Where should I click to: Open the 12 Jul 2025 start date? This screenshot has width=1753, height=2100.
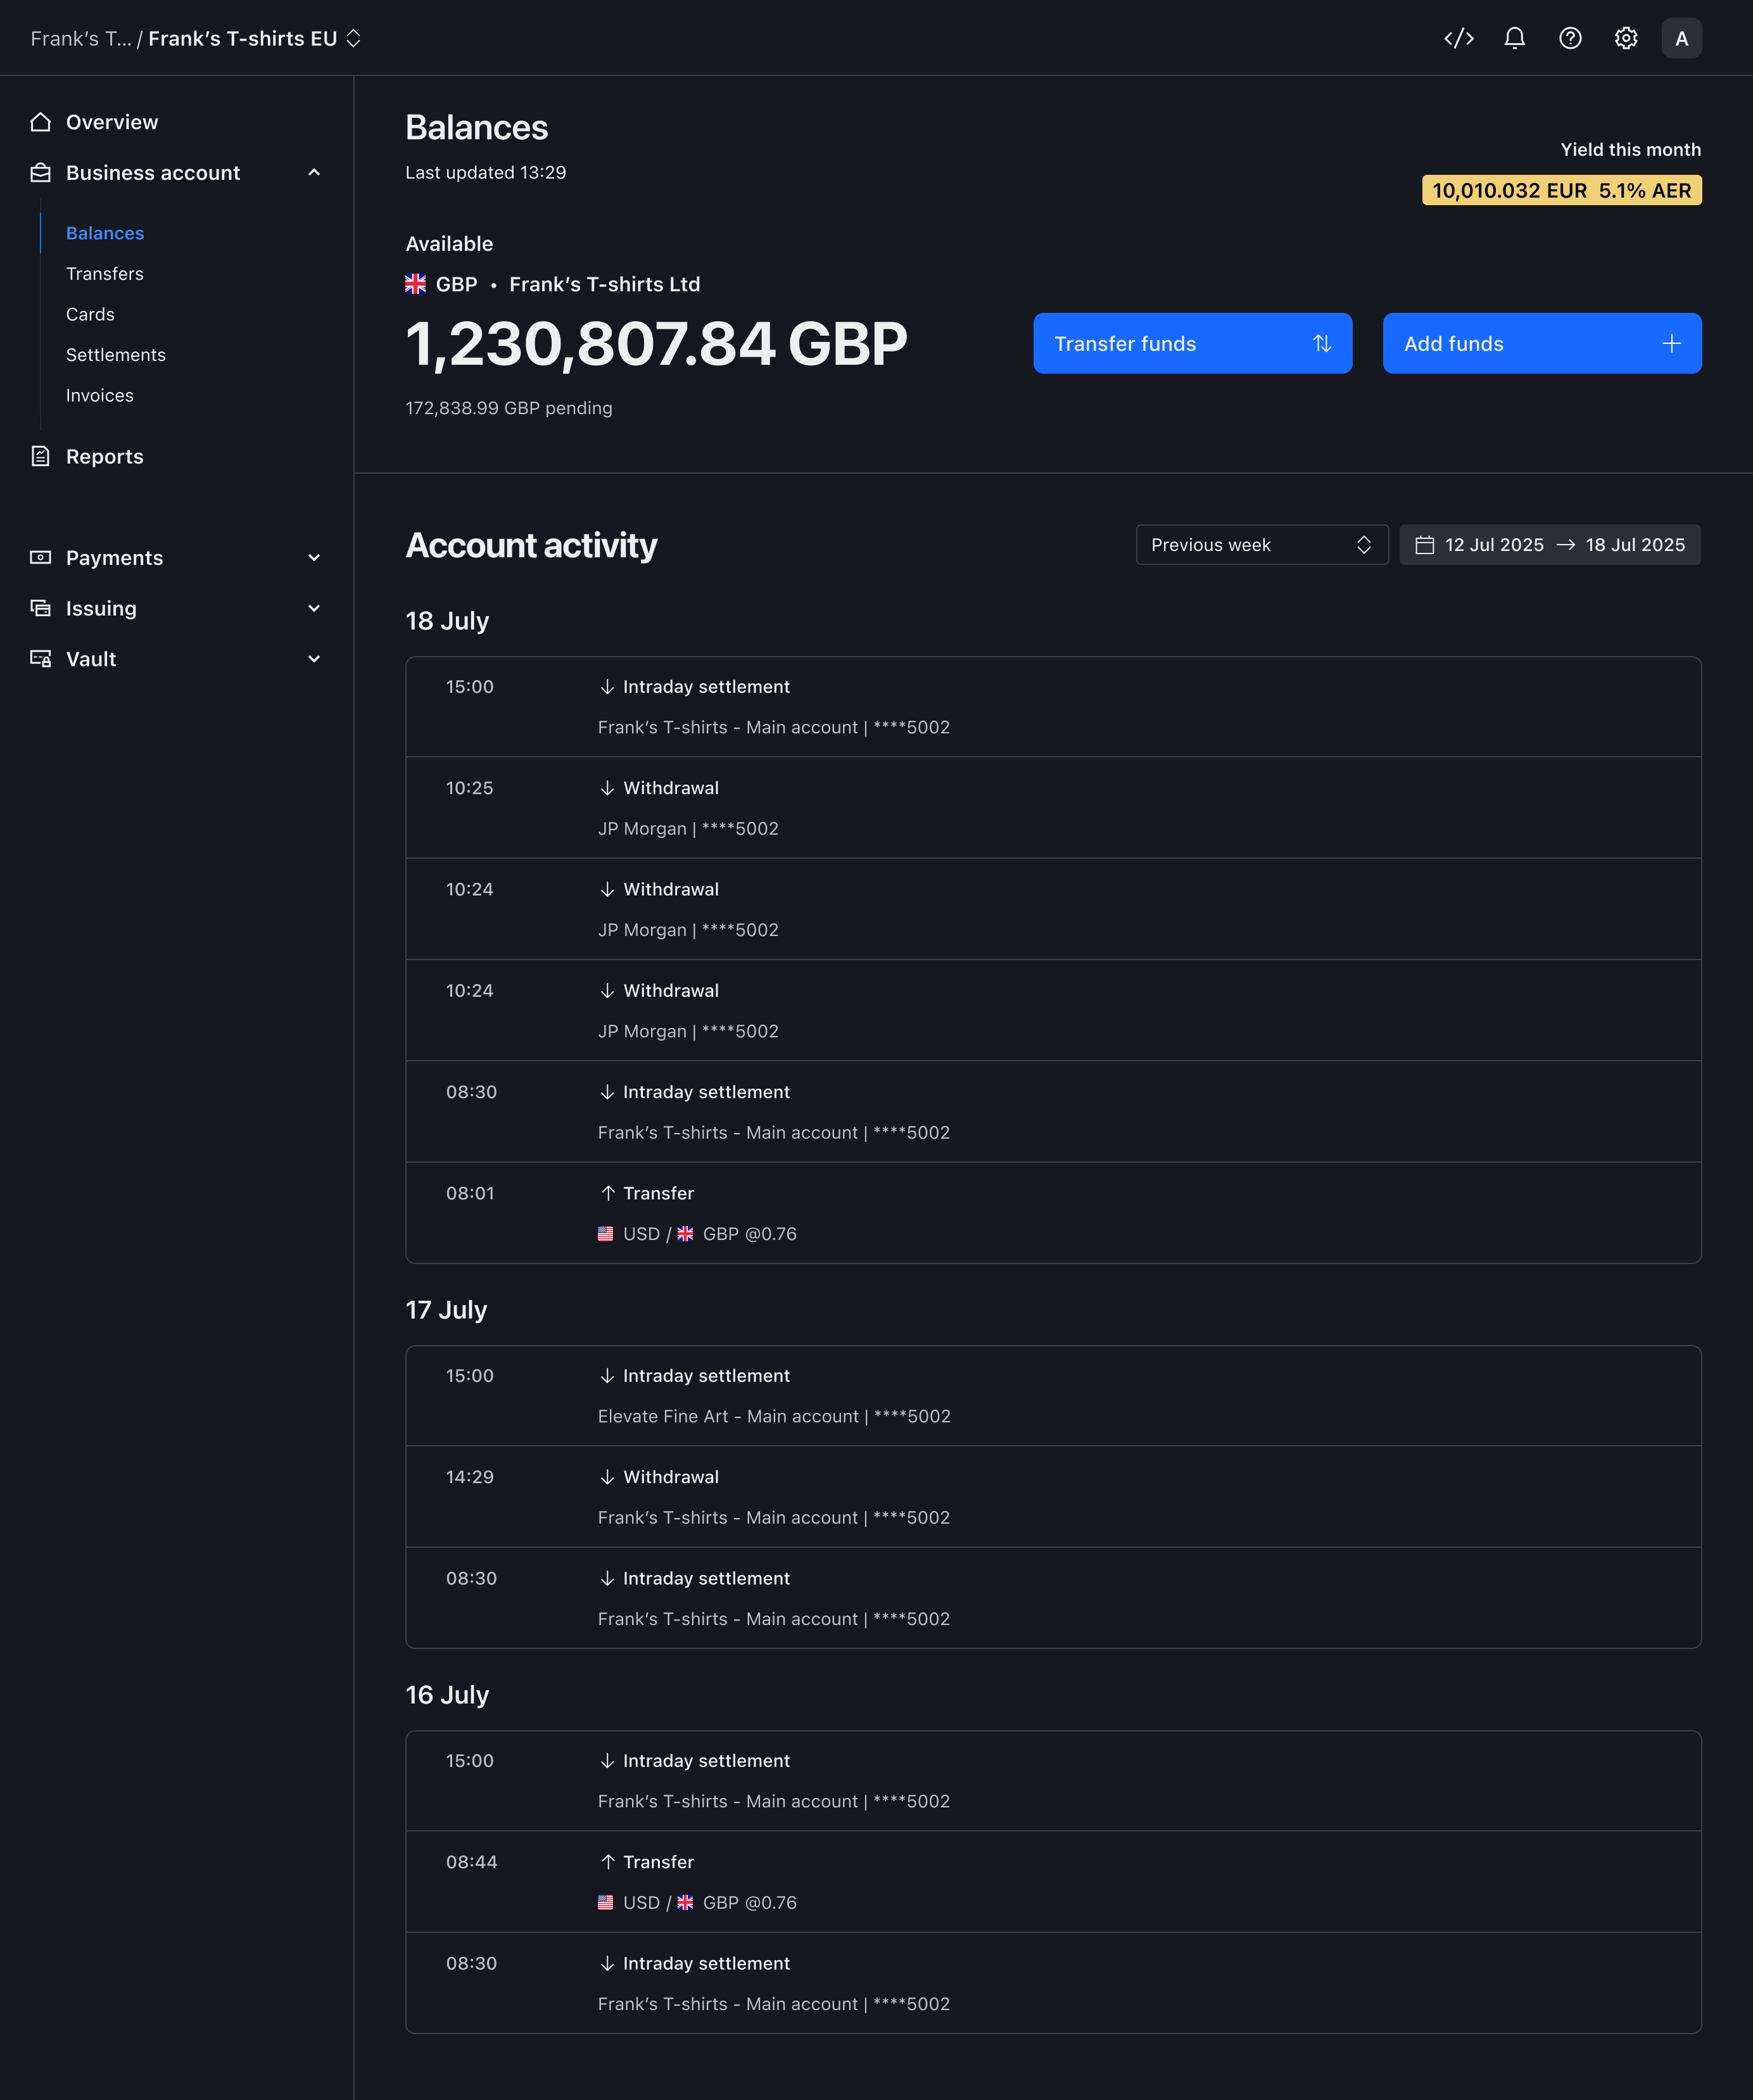coord(1494,545)
